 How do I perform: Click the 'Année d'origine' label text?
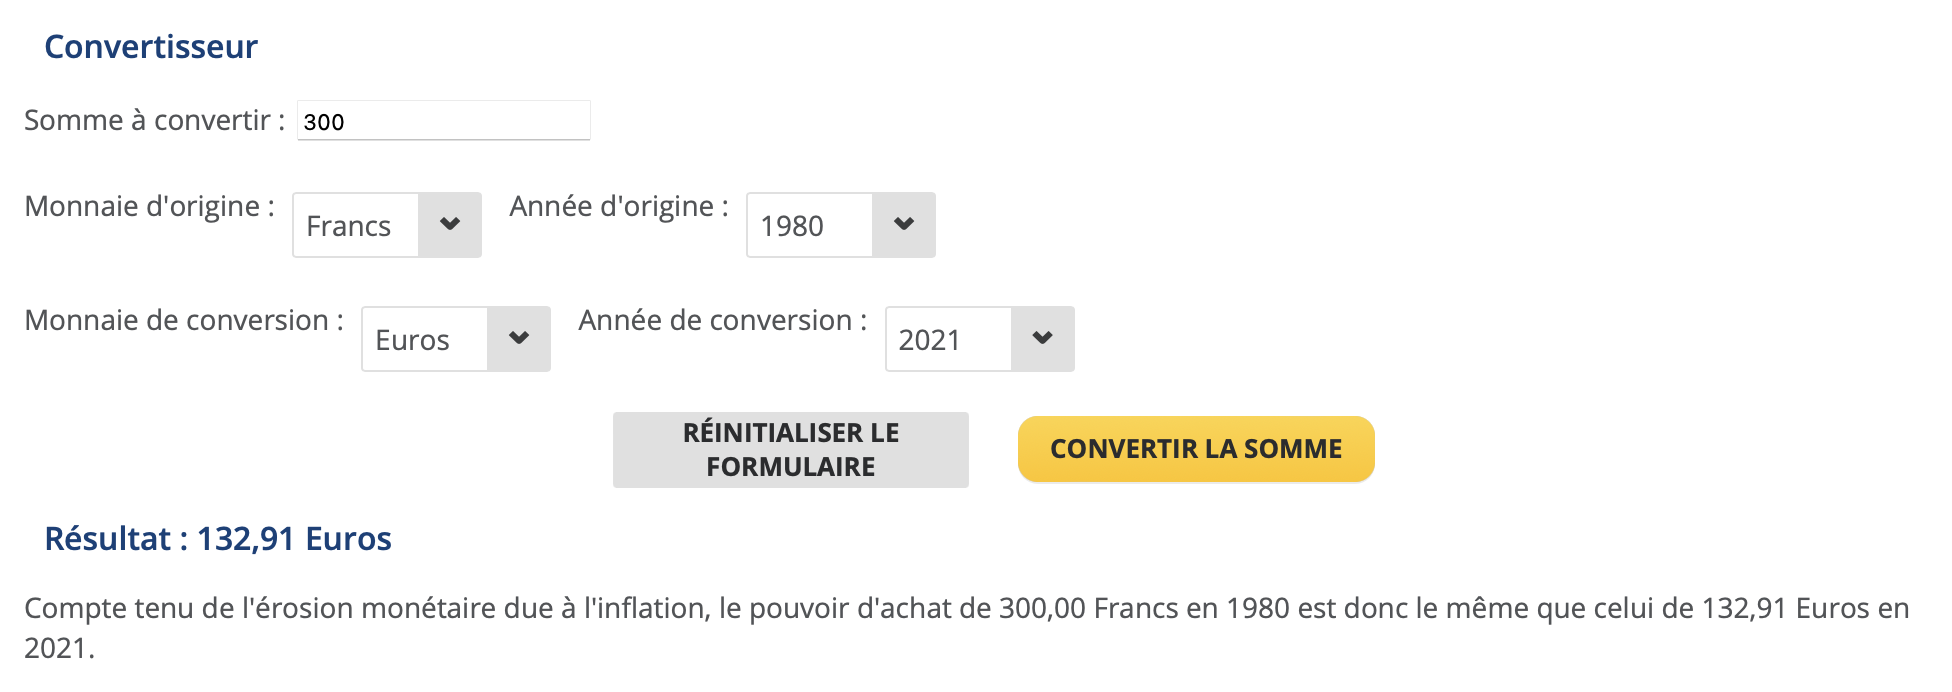tap(618, 206)
